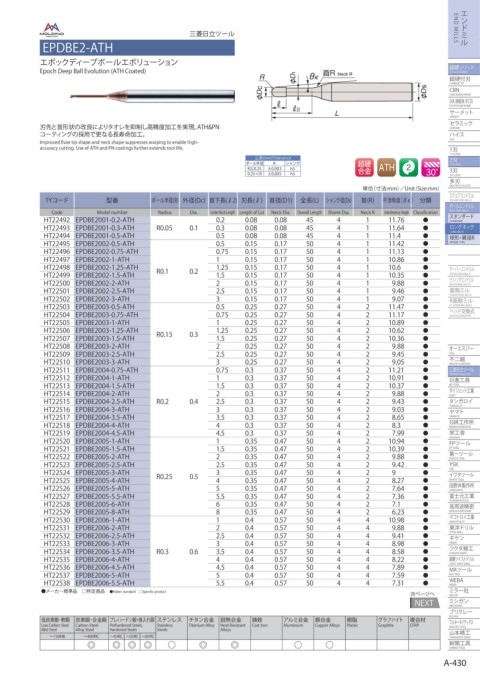Open the 日進工具 maker tab
480x677 pixels.
point(464,382)
